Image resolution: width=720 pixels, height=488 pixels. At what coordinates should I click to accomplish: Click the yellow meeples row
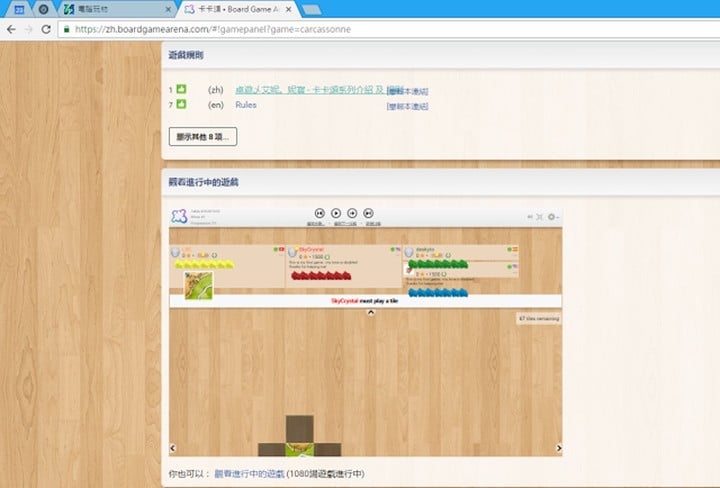point(204,264)
